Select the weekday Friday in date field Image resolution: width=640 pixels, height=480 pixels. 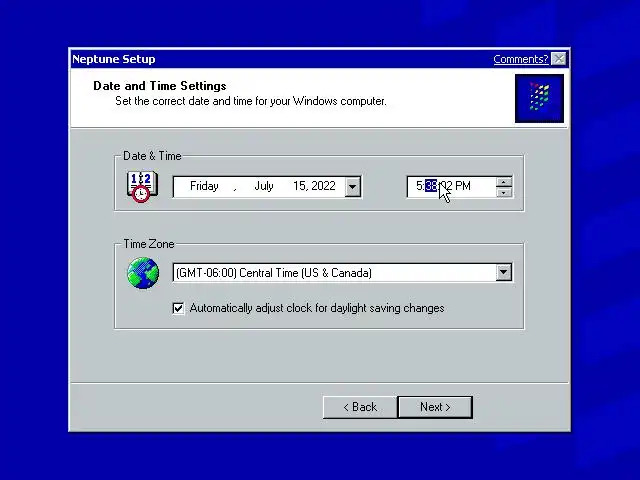204,186
